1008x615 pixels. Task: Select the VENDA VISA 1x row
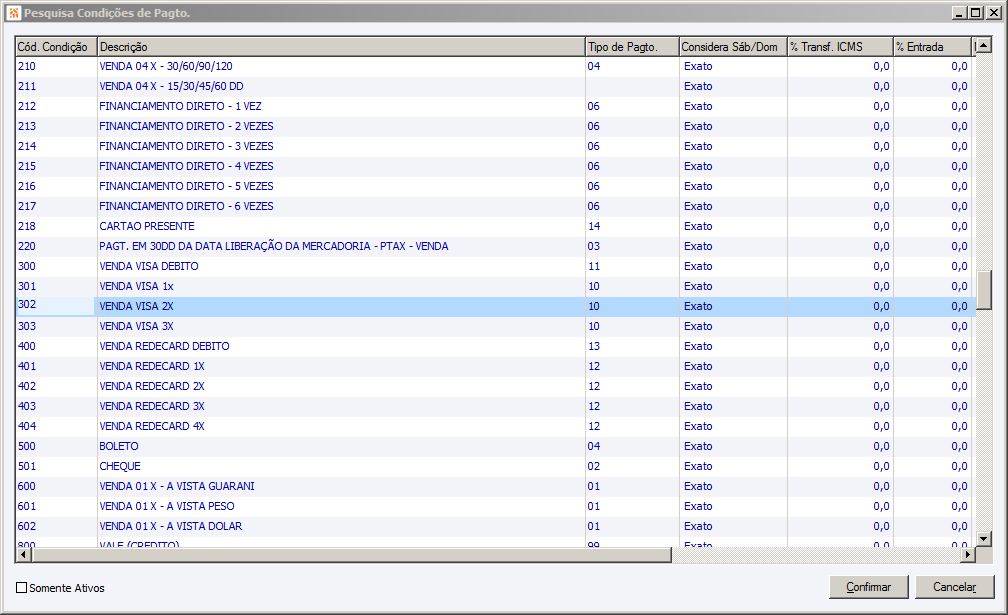coord(496,286)
